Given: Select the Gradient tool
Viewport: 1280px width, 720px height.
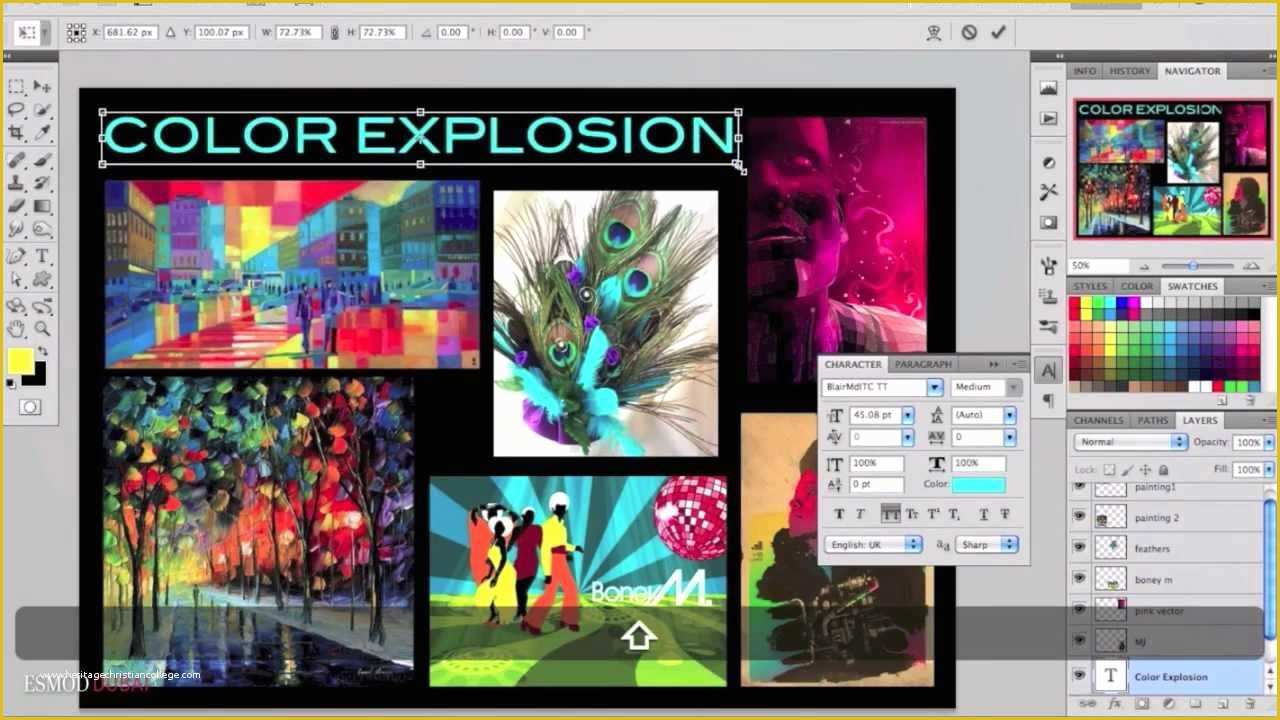Looking at the screenshot, I should [42, 207].
